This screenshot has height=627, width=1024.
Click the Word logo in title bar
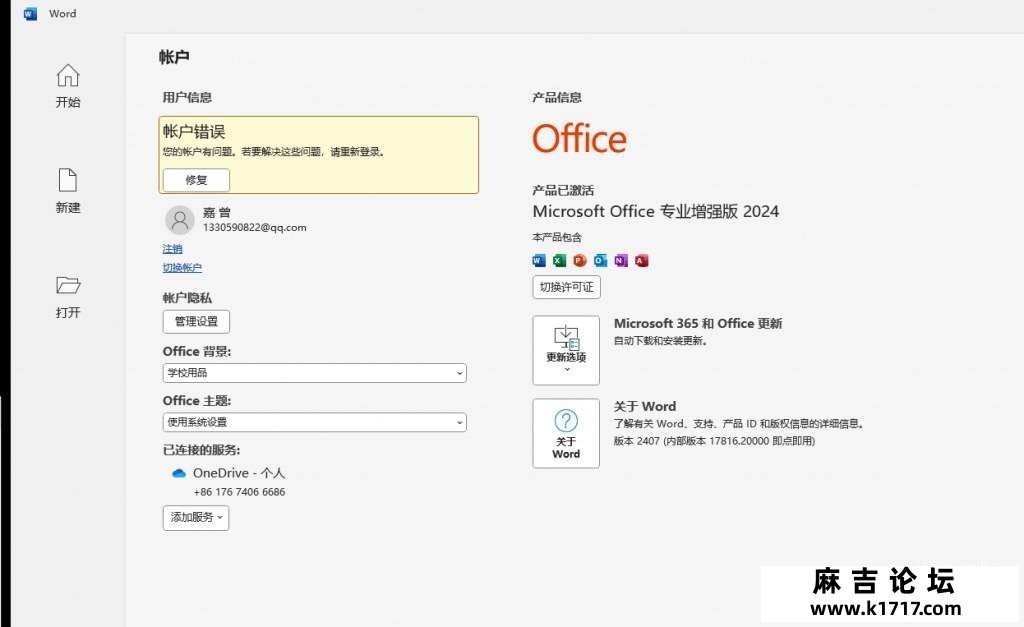(30, 14)
